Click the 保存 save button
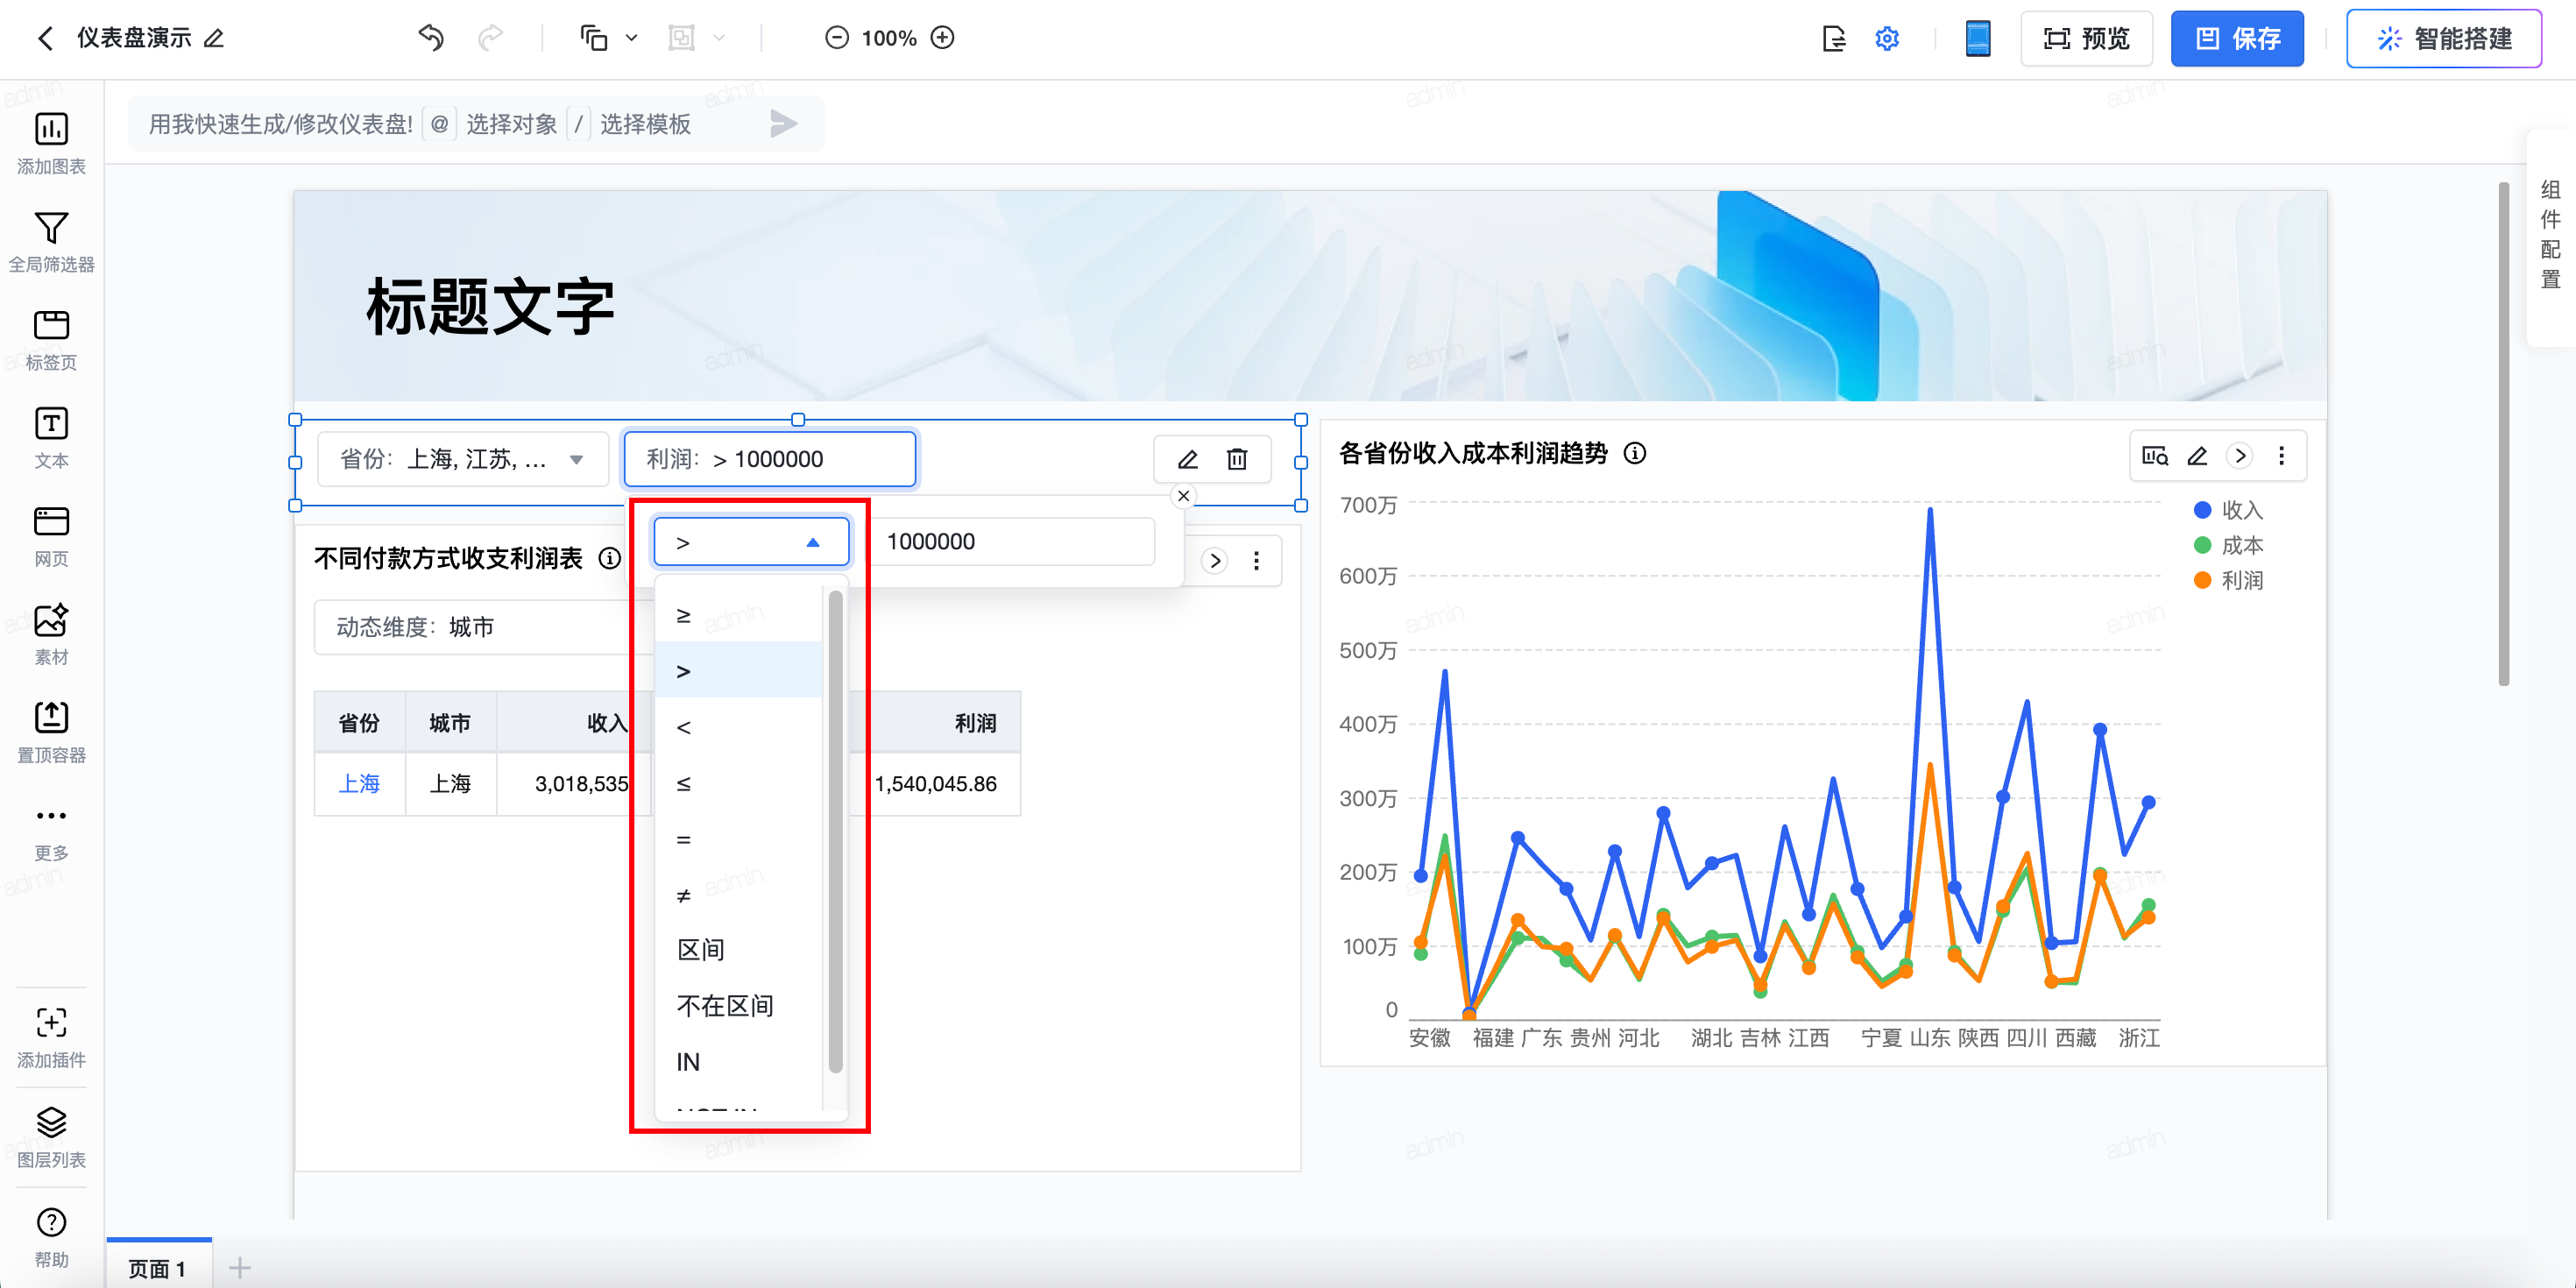 click(x=2237, y=38)
